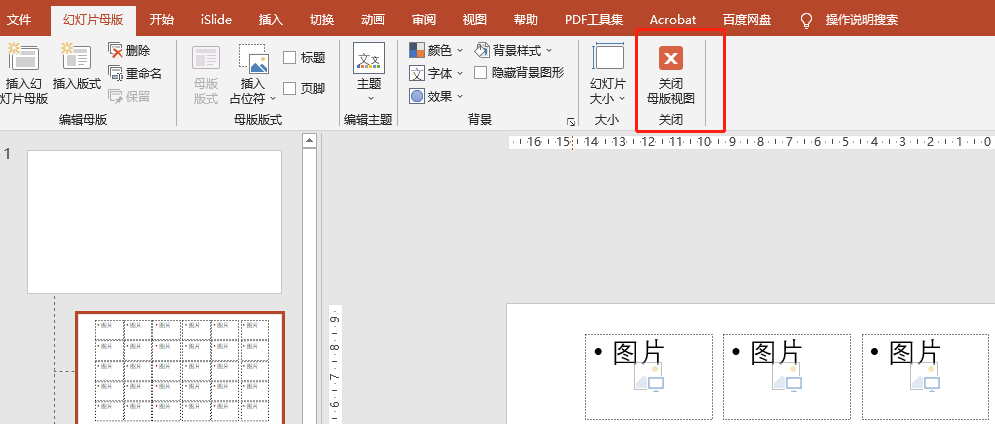Enable Hide Background Graphics checkbox
995x424 pixels.
click(x=480, y=73)
